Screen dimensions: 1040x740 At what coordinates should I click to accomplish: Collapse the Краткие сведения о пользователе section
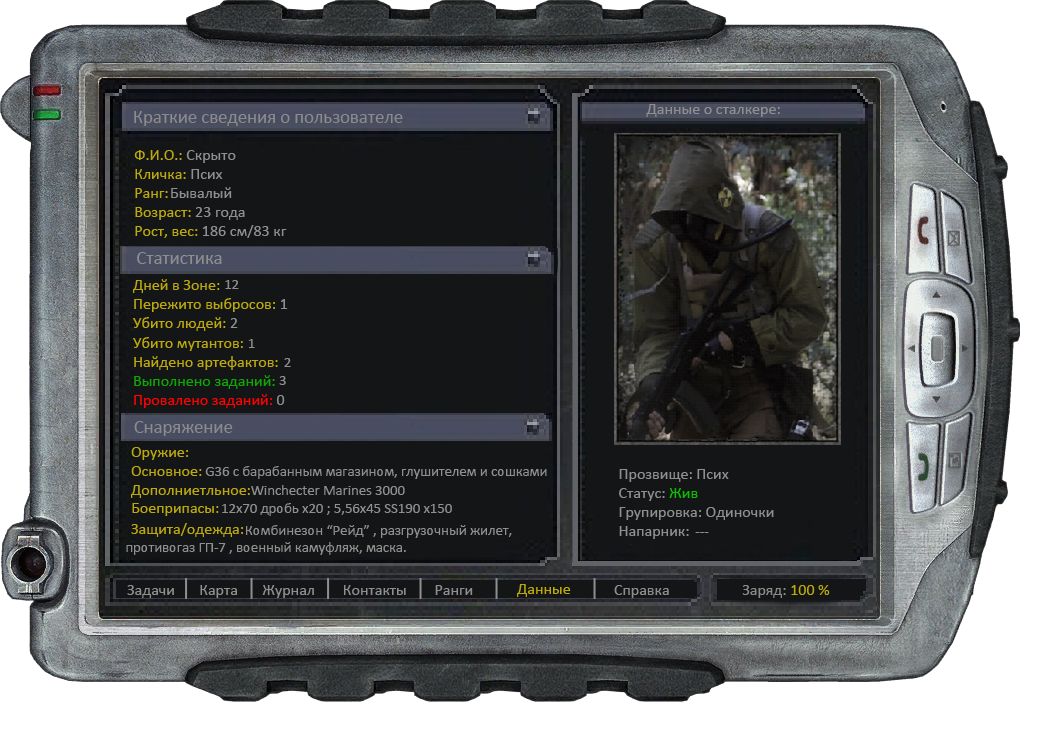tap(535, 117)
